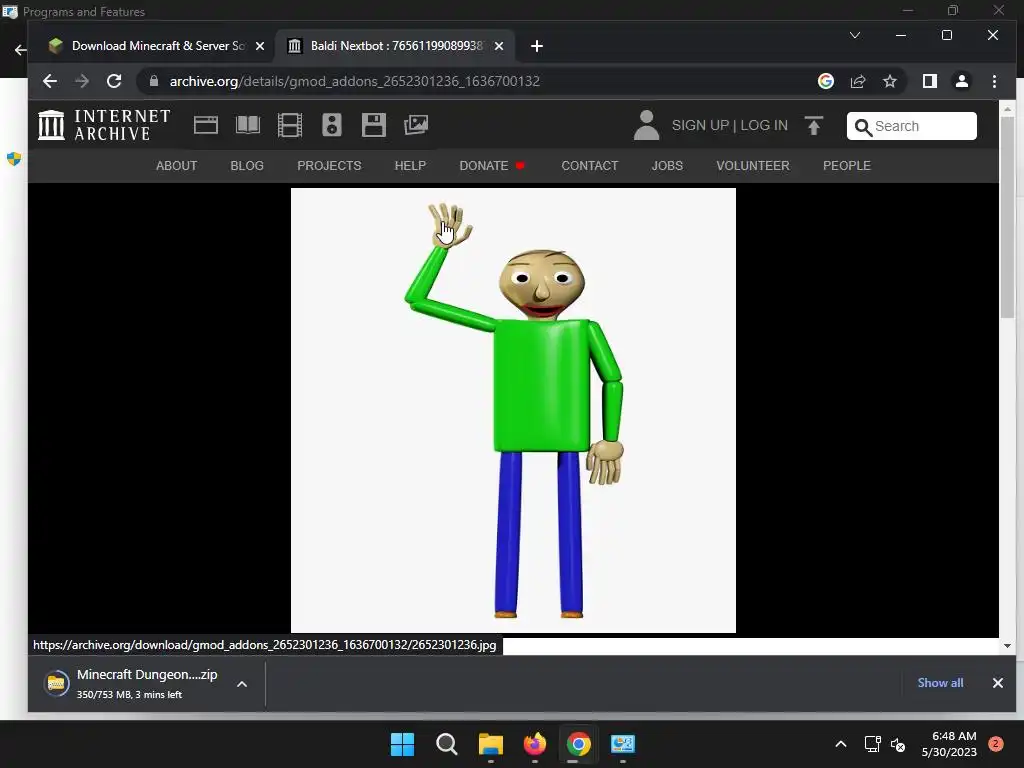Click the SIGN UP link

click(x=700, y=125)
